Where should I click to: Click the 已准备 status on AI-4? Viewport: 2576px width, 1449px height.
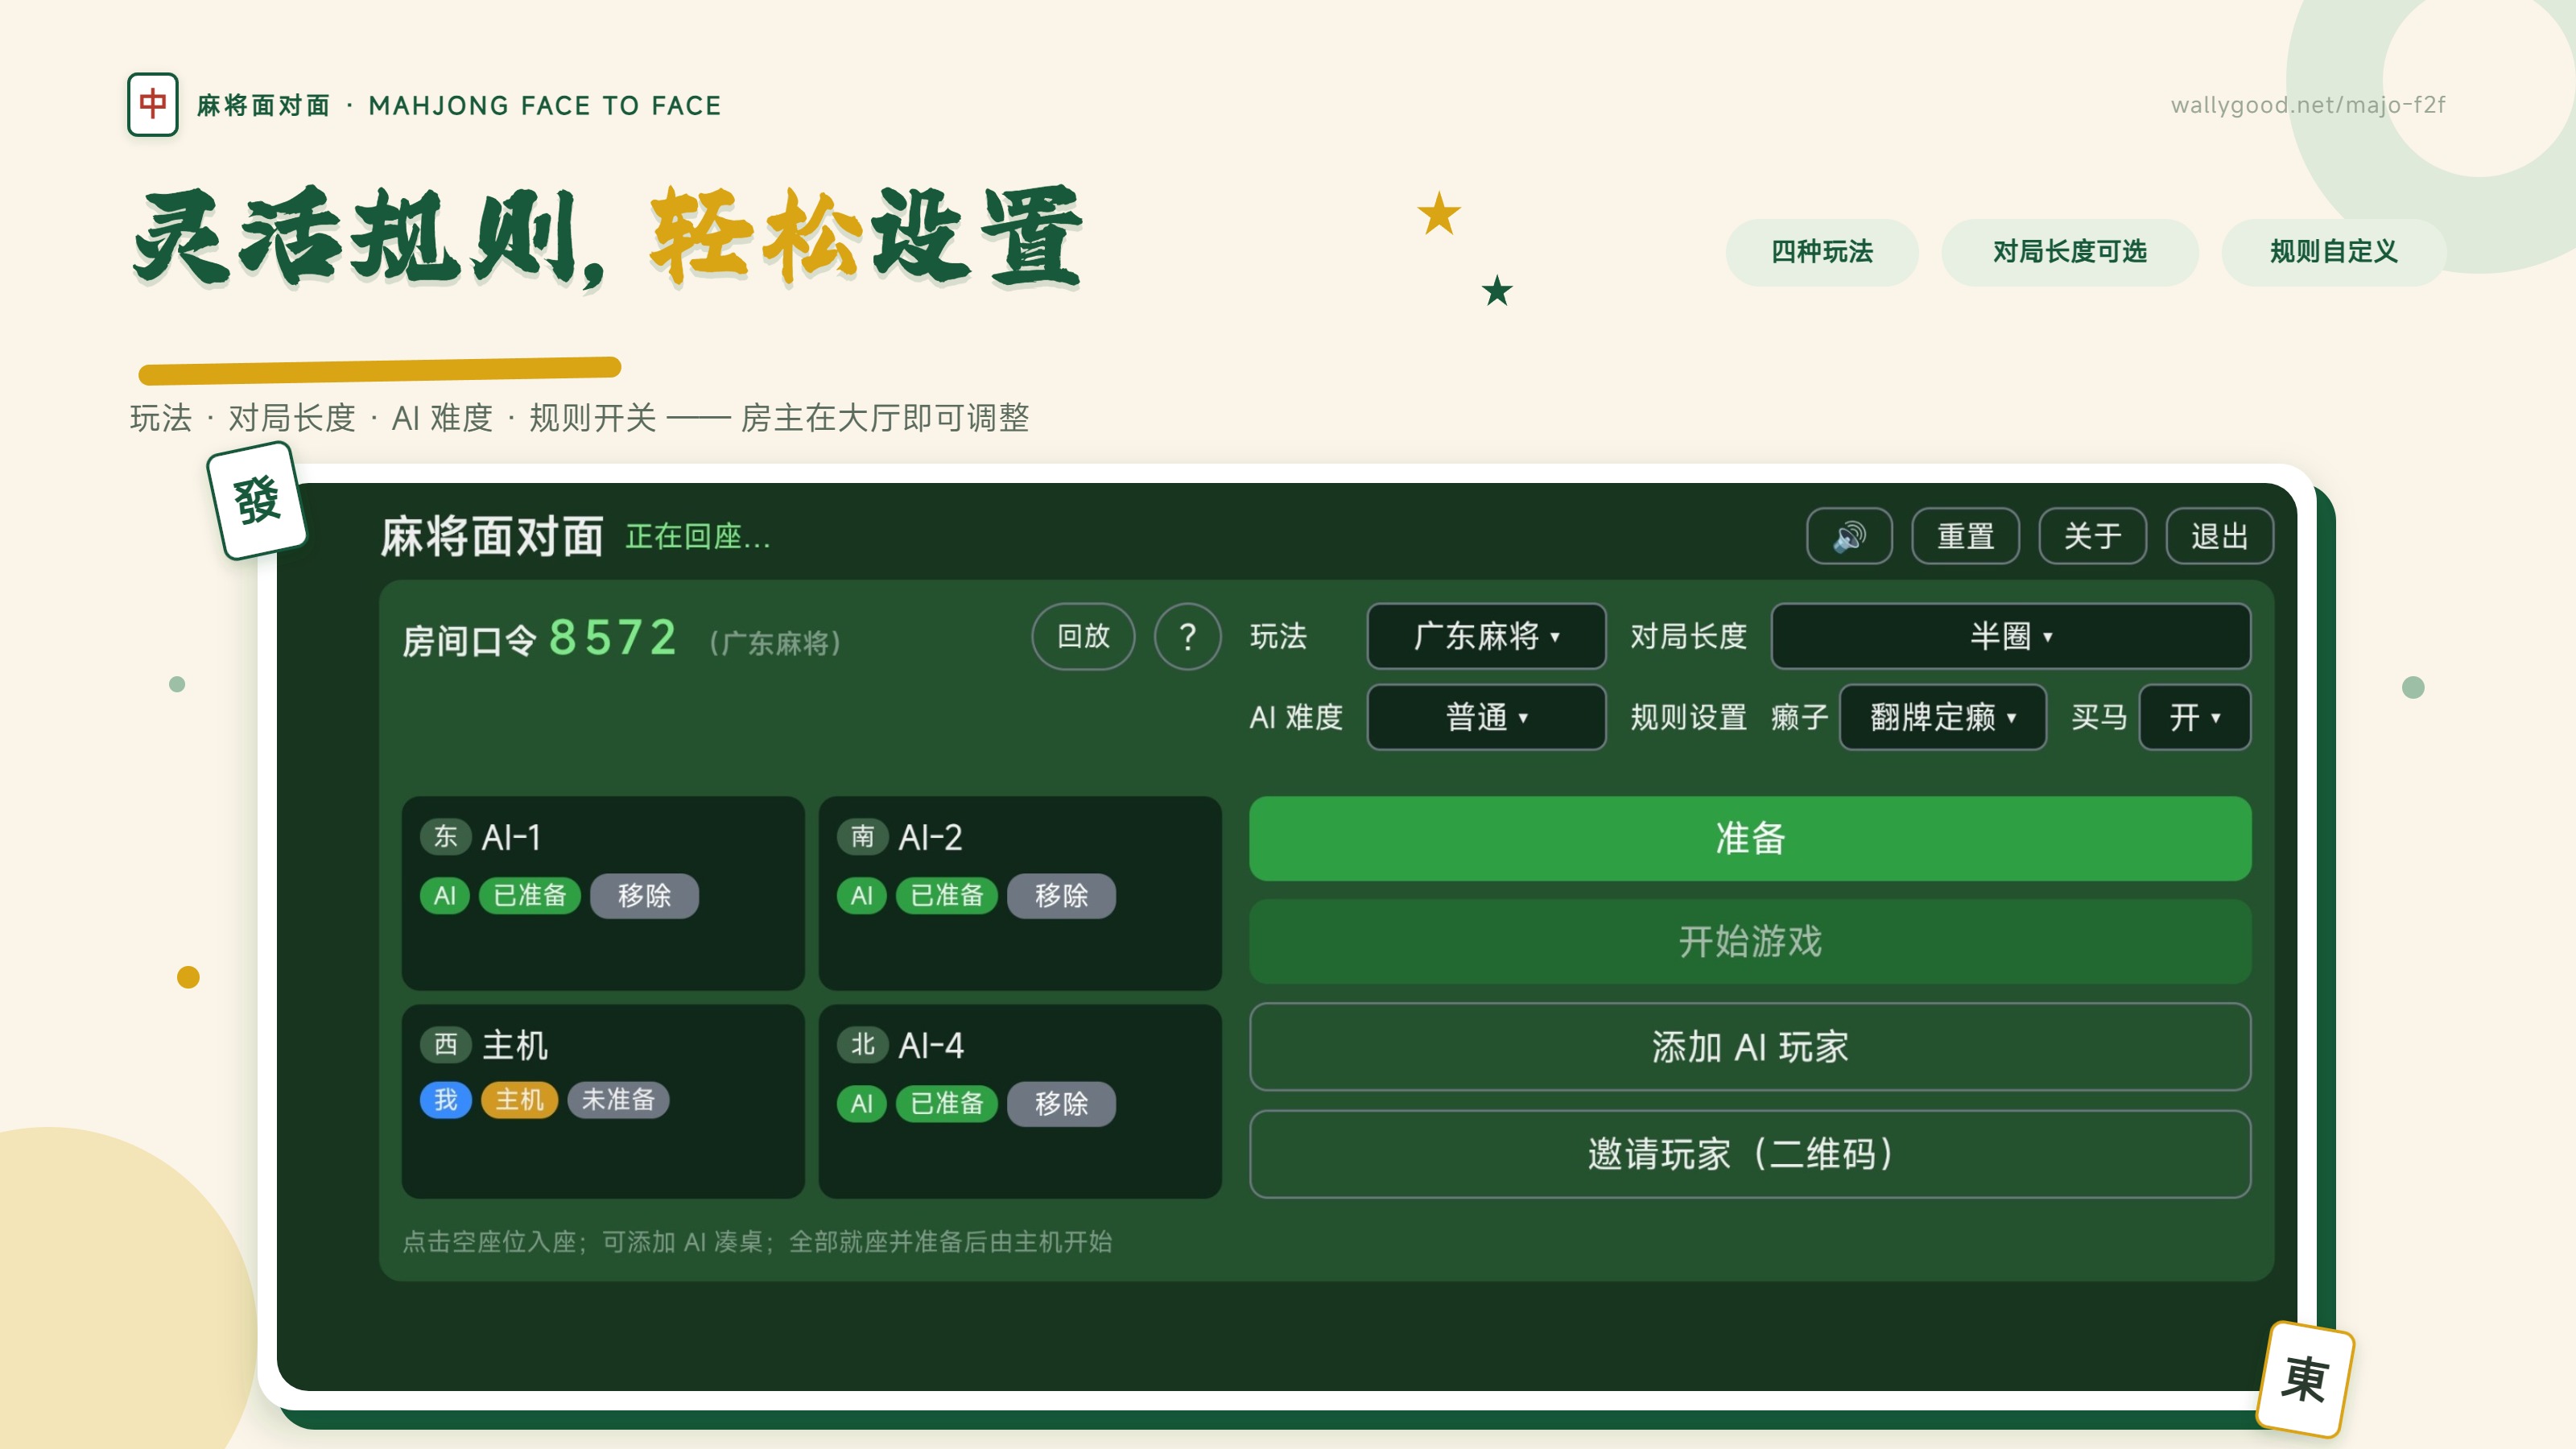coord(947,1103)
